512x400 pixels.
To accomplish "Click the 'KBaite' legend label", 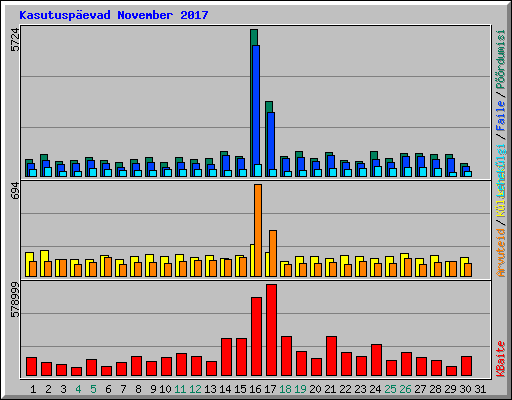I will (x=501, y=359).
